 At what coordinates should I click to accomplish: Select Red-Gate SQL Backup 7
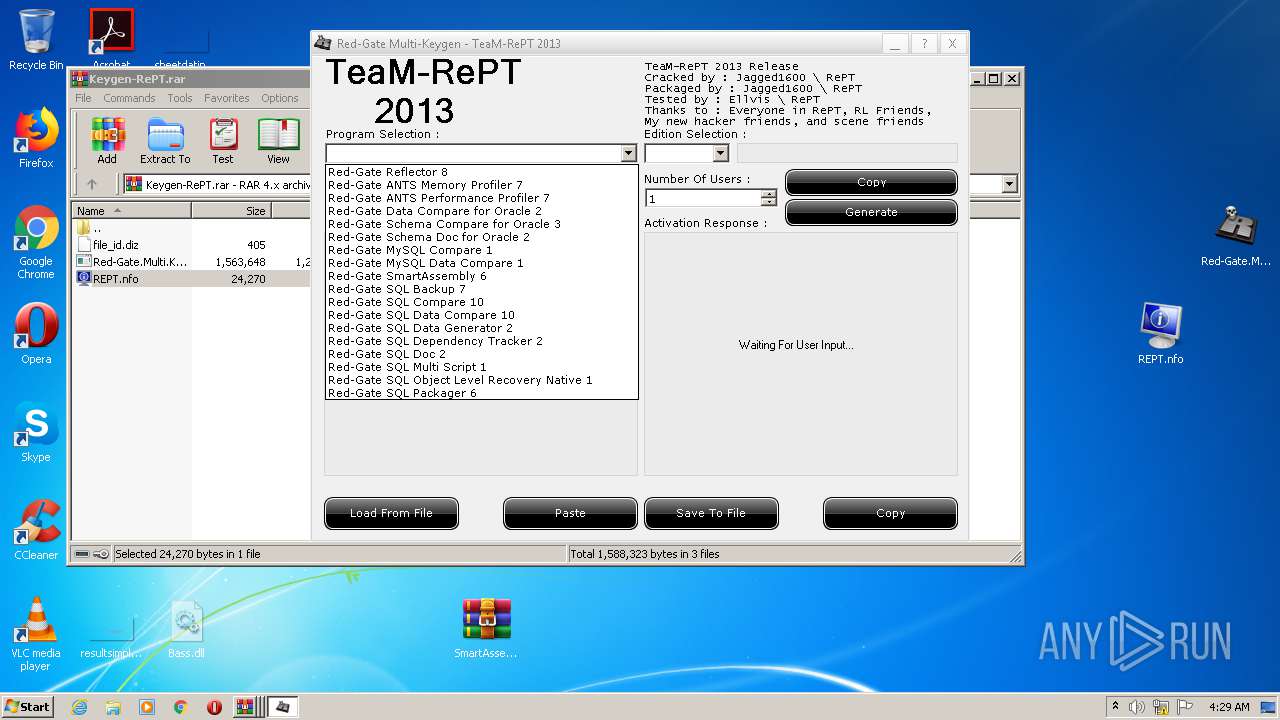(x=482, y=289)
